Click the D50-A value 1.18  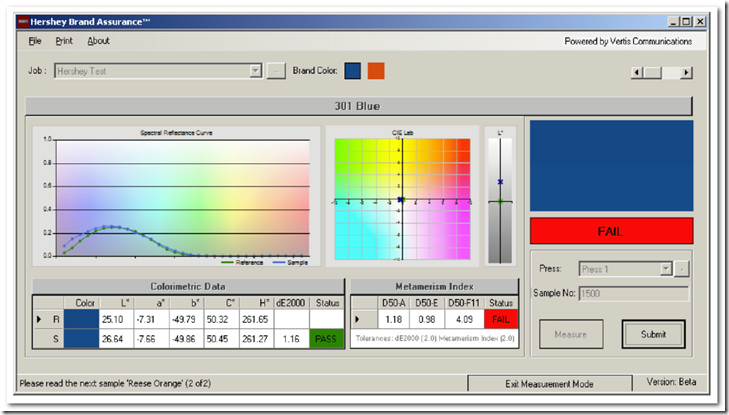(393, 319)
